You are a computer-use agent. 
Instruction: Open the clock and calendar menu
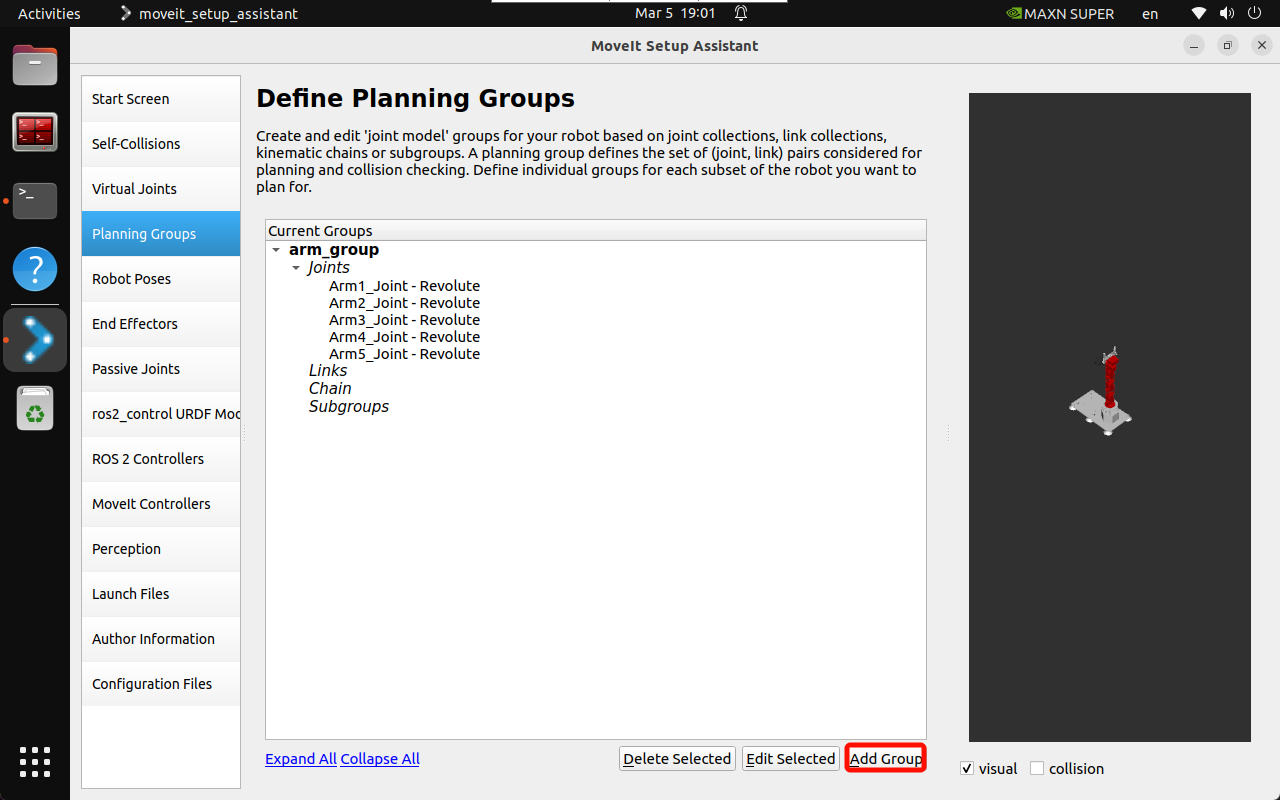675,14
